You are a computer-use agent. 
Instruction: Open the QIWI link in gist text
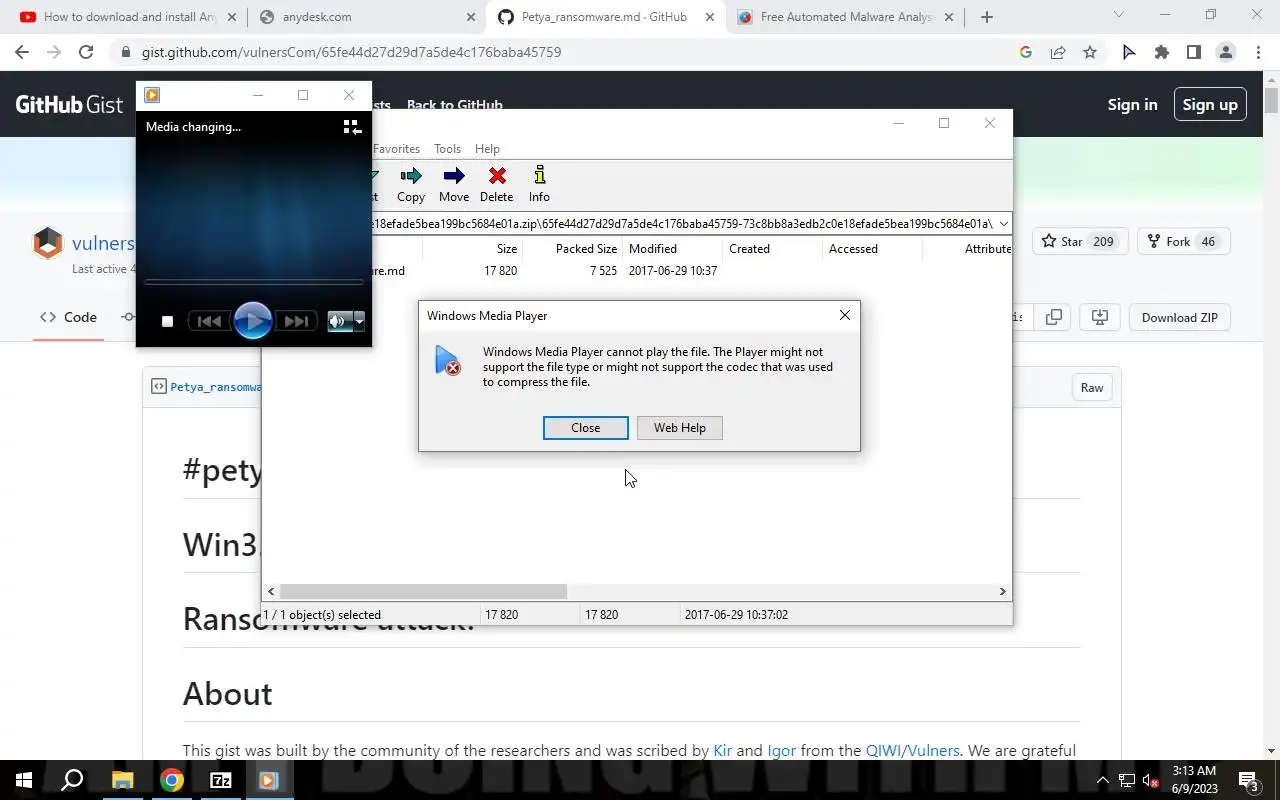(x=883, y=750)
